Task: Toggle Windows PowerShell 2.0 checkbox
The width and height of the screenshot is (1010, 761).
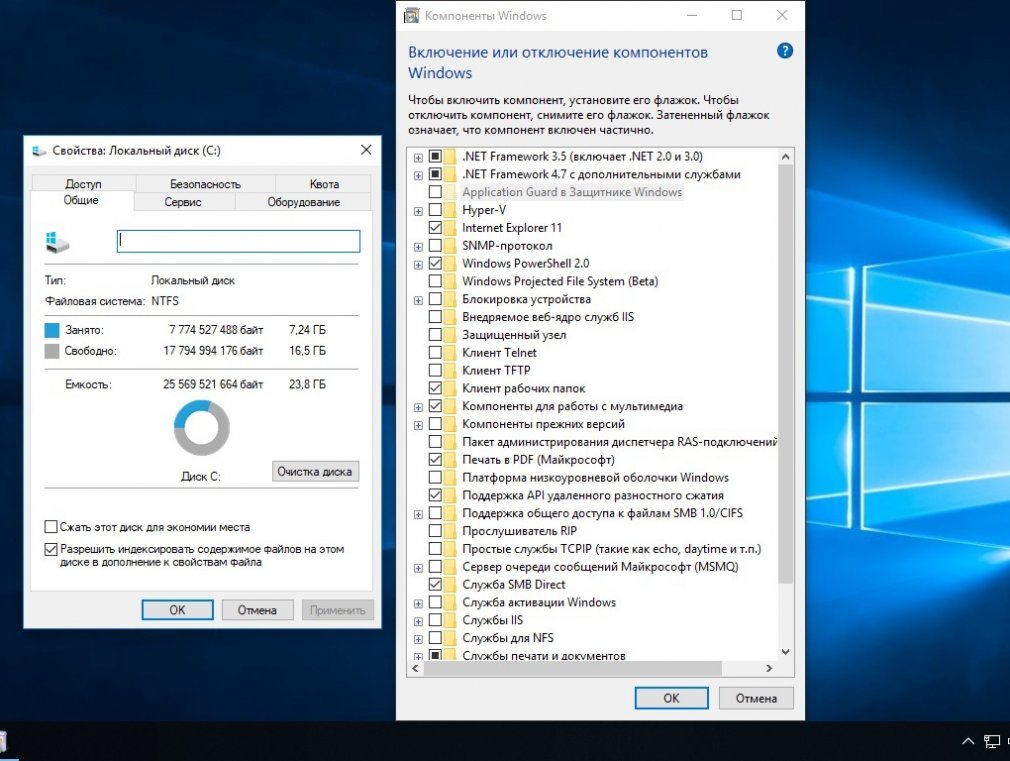Action: (x=435, y=264)
